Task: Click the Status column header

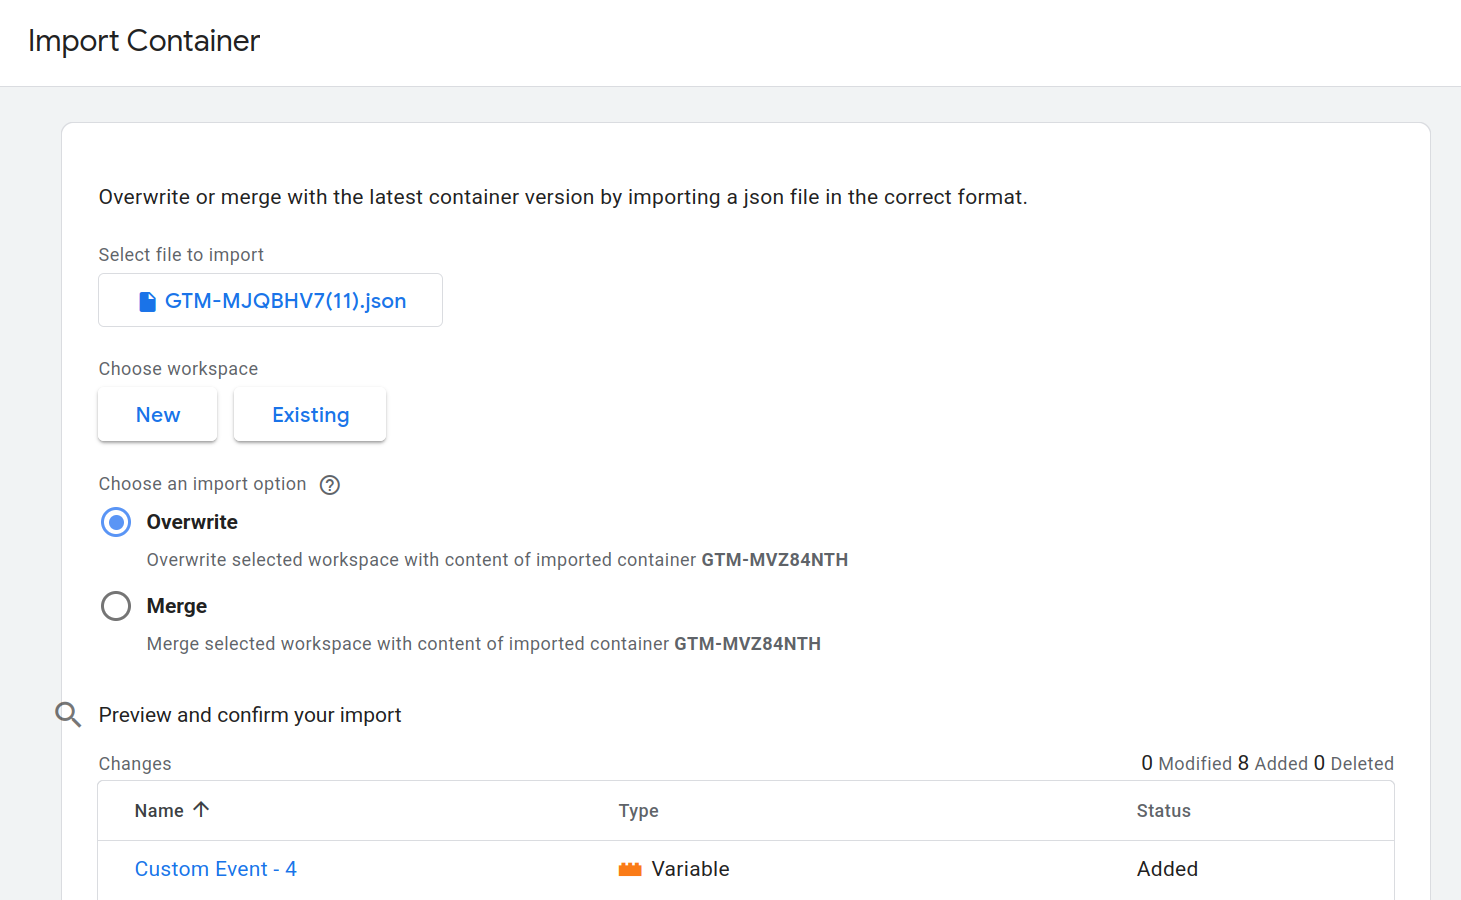Action: click(1163, 810)
